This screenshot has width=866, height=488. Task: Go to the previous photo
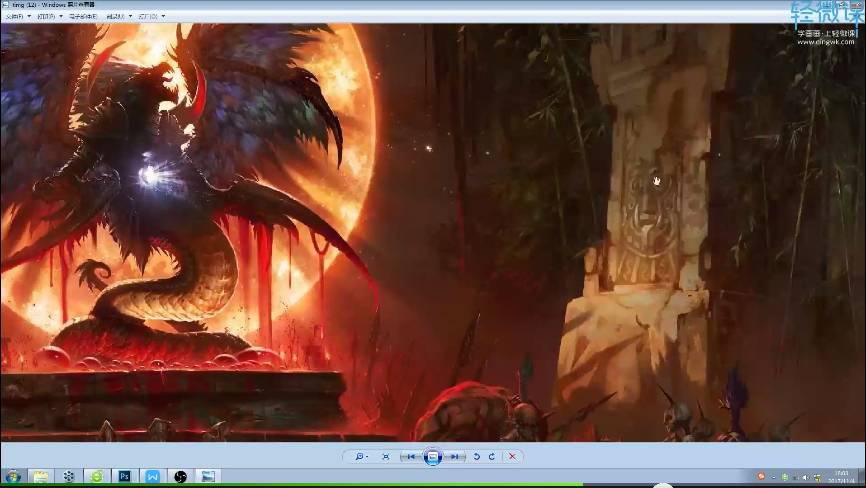(410, 457)
